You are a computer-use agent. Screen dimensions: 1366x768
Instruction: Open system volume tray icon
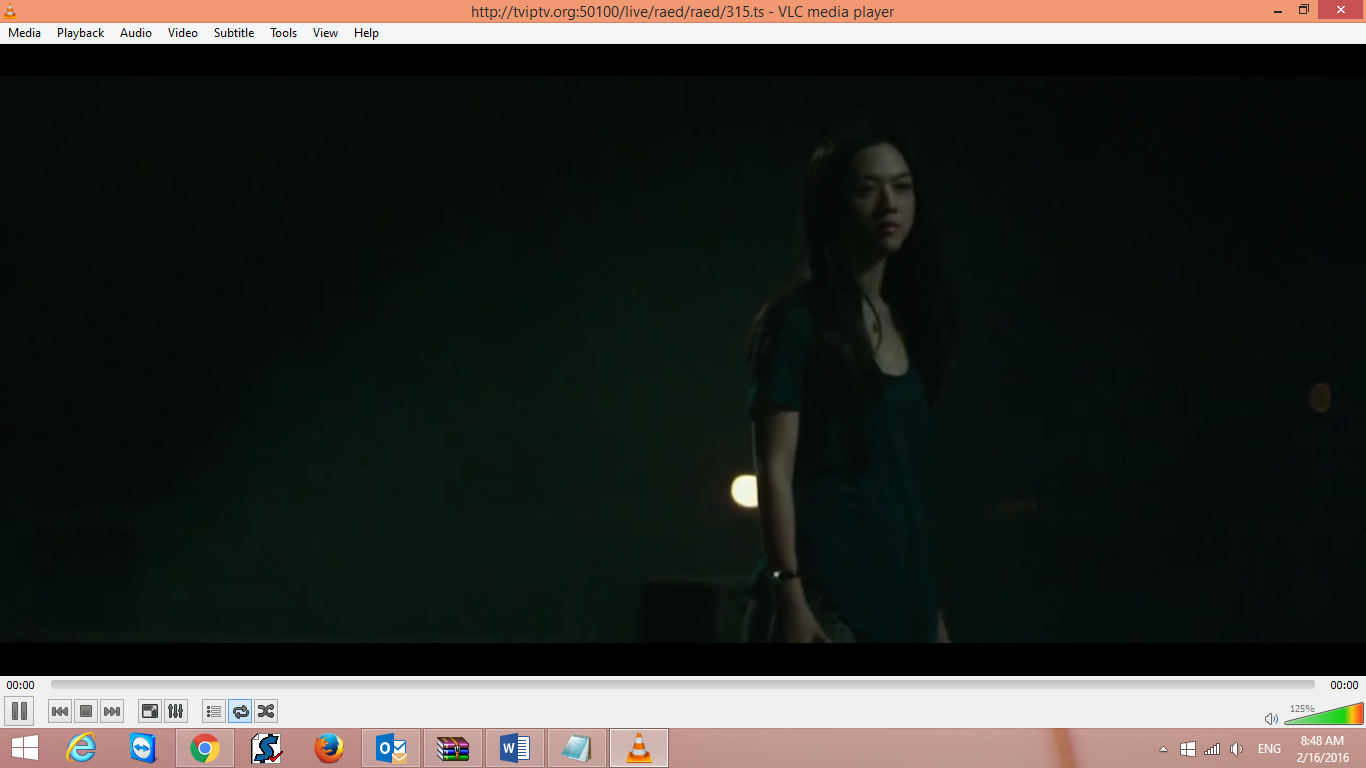1237,749
